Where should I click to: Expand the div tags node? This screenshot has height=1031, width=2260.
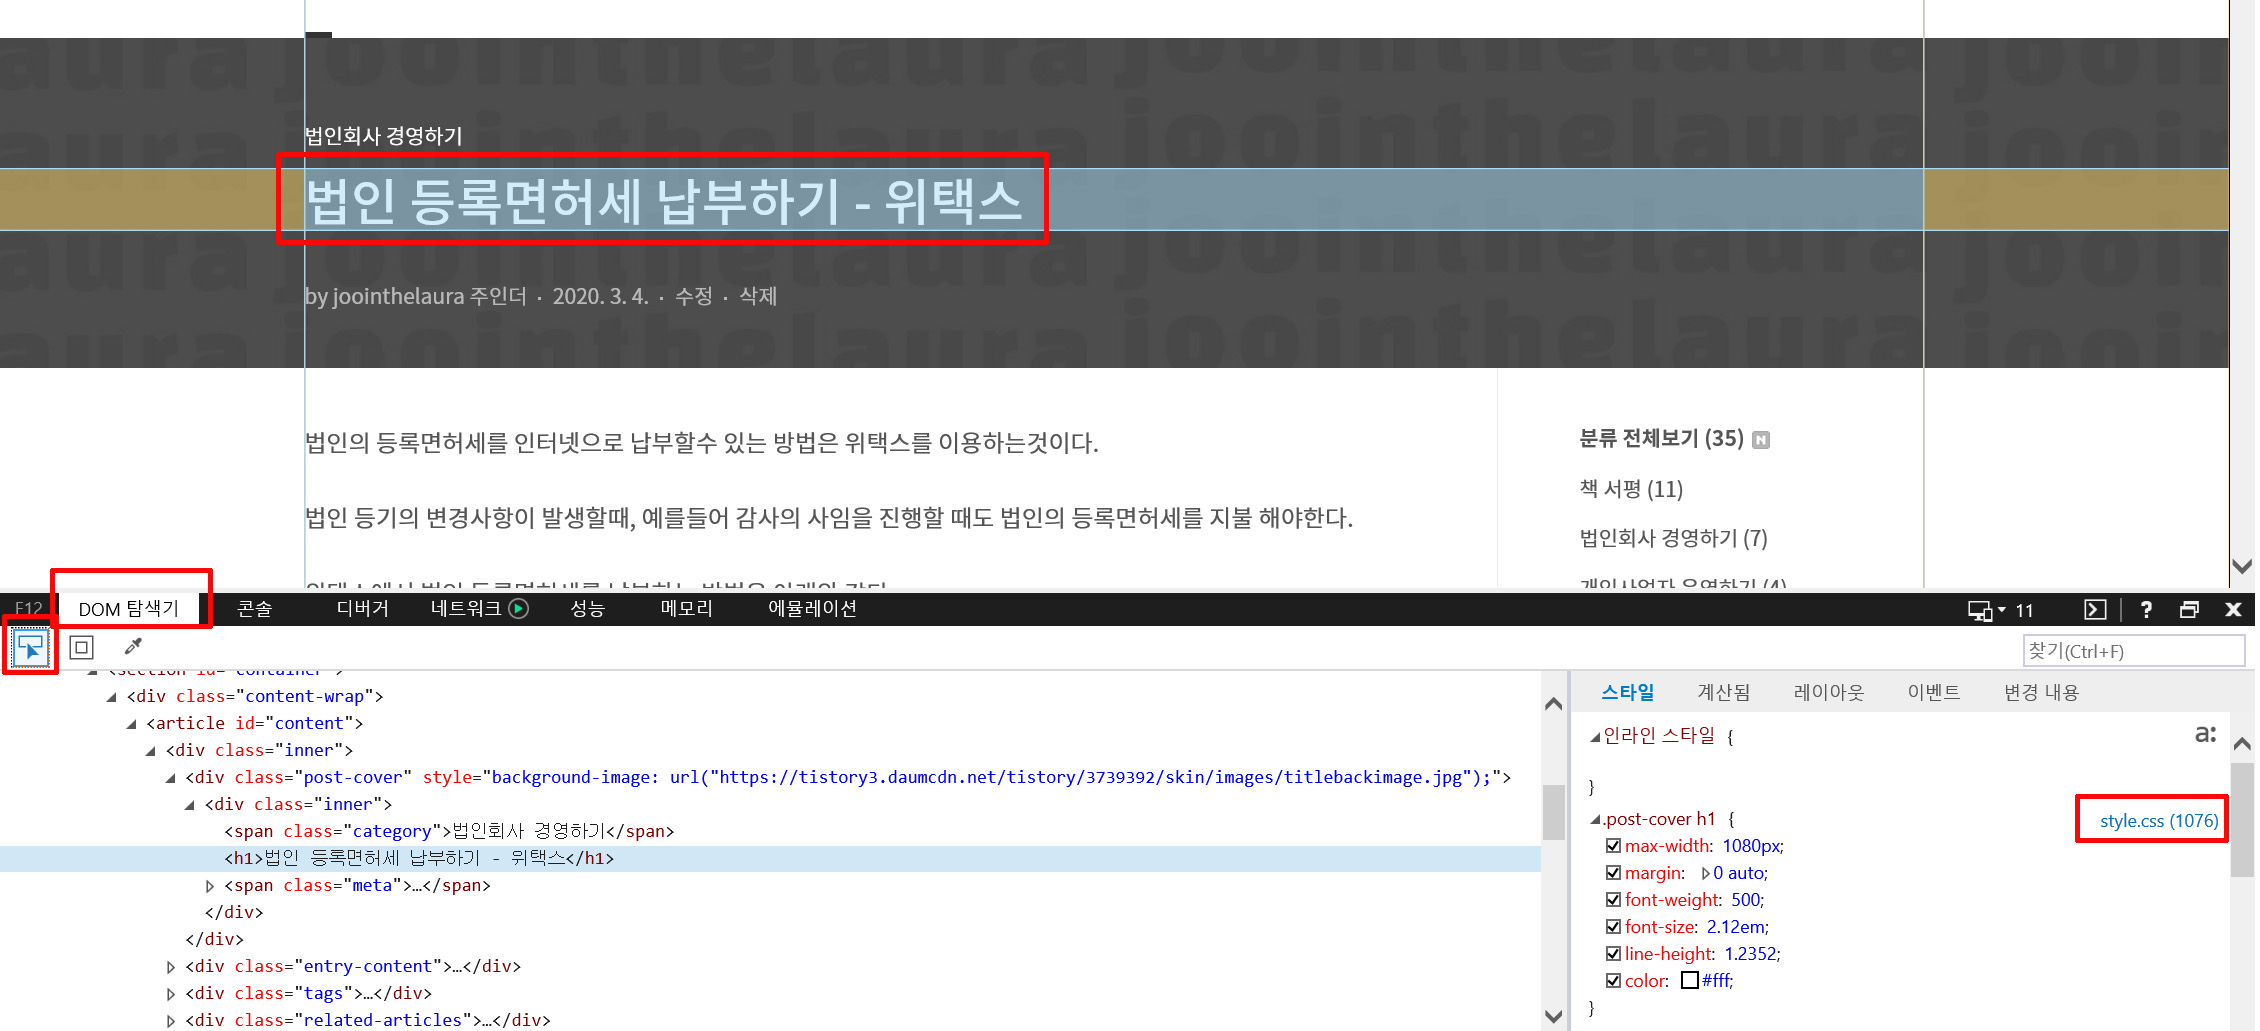[x=170, y=994]
